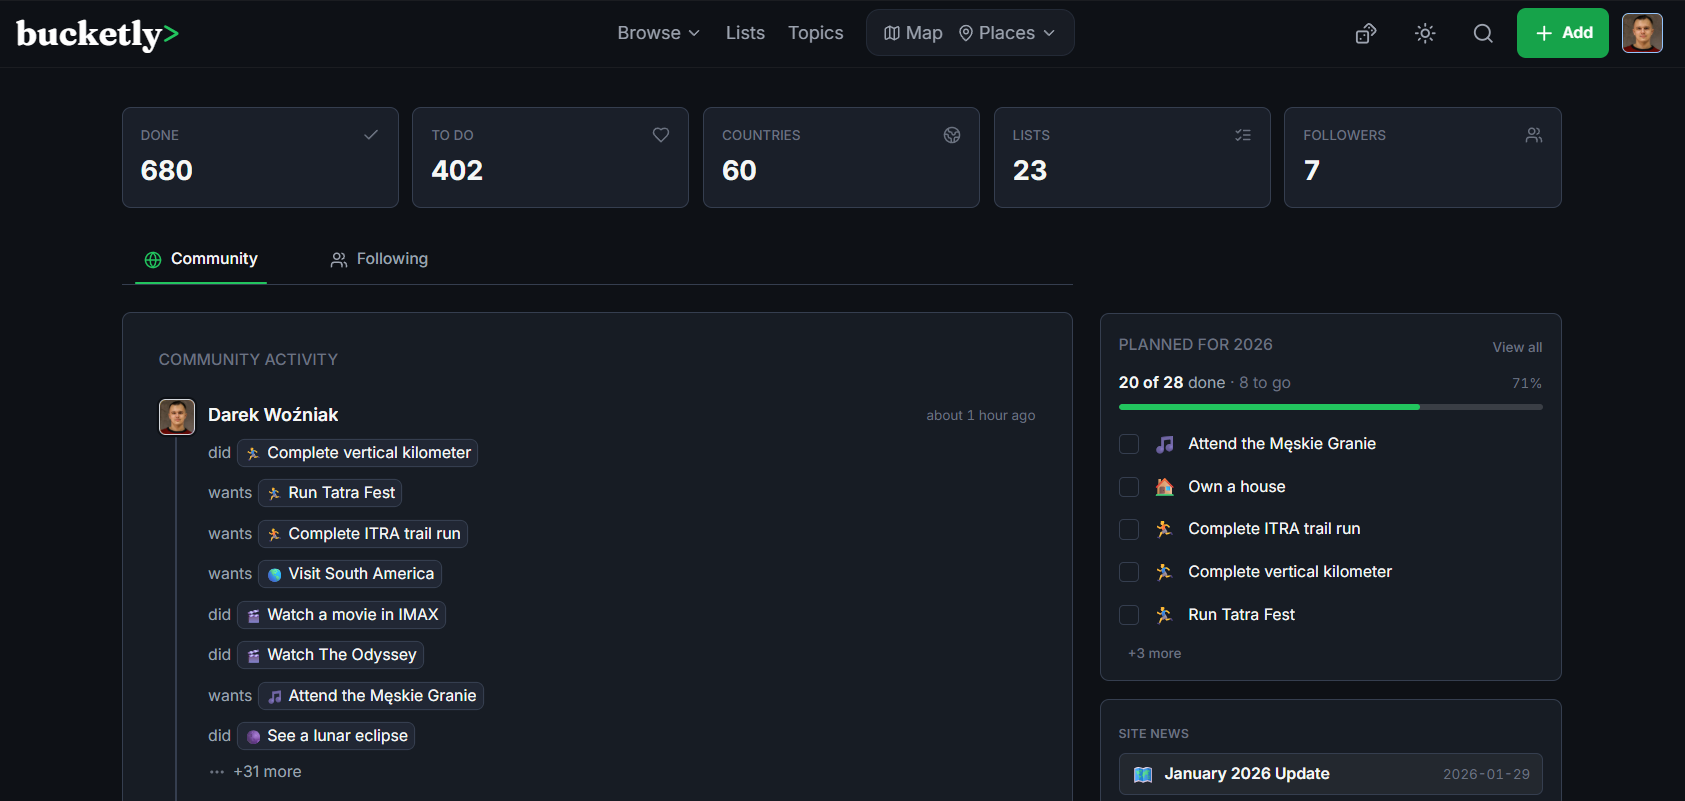This screenshot has height=801, width=1685.
Task: Open the Topics nav item
Action: (x=815, y=33)
